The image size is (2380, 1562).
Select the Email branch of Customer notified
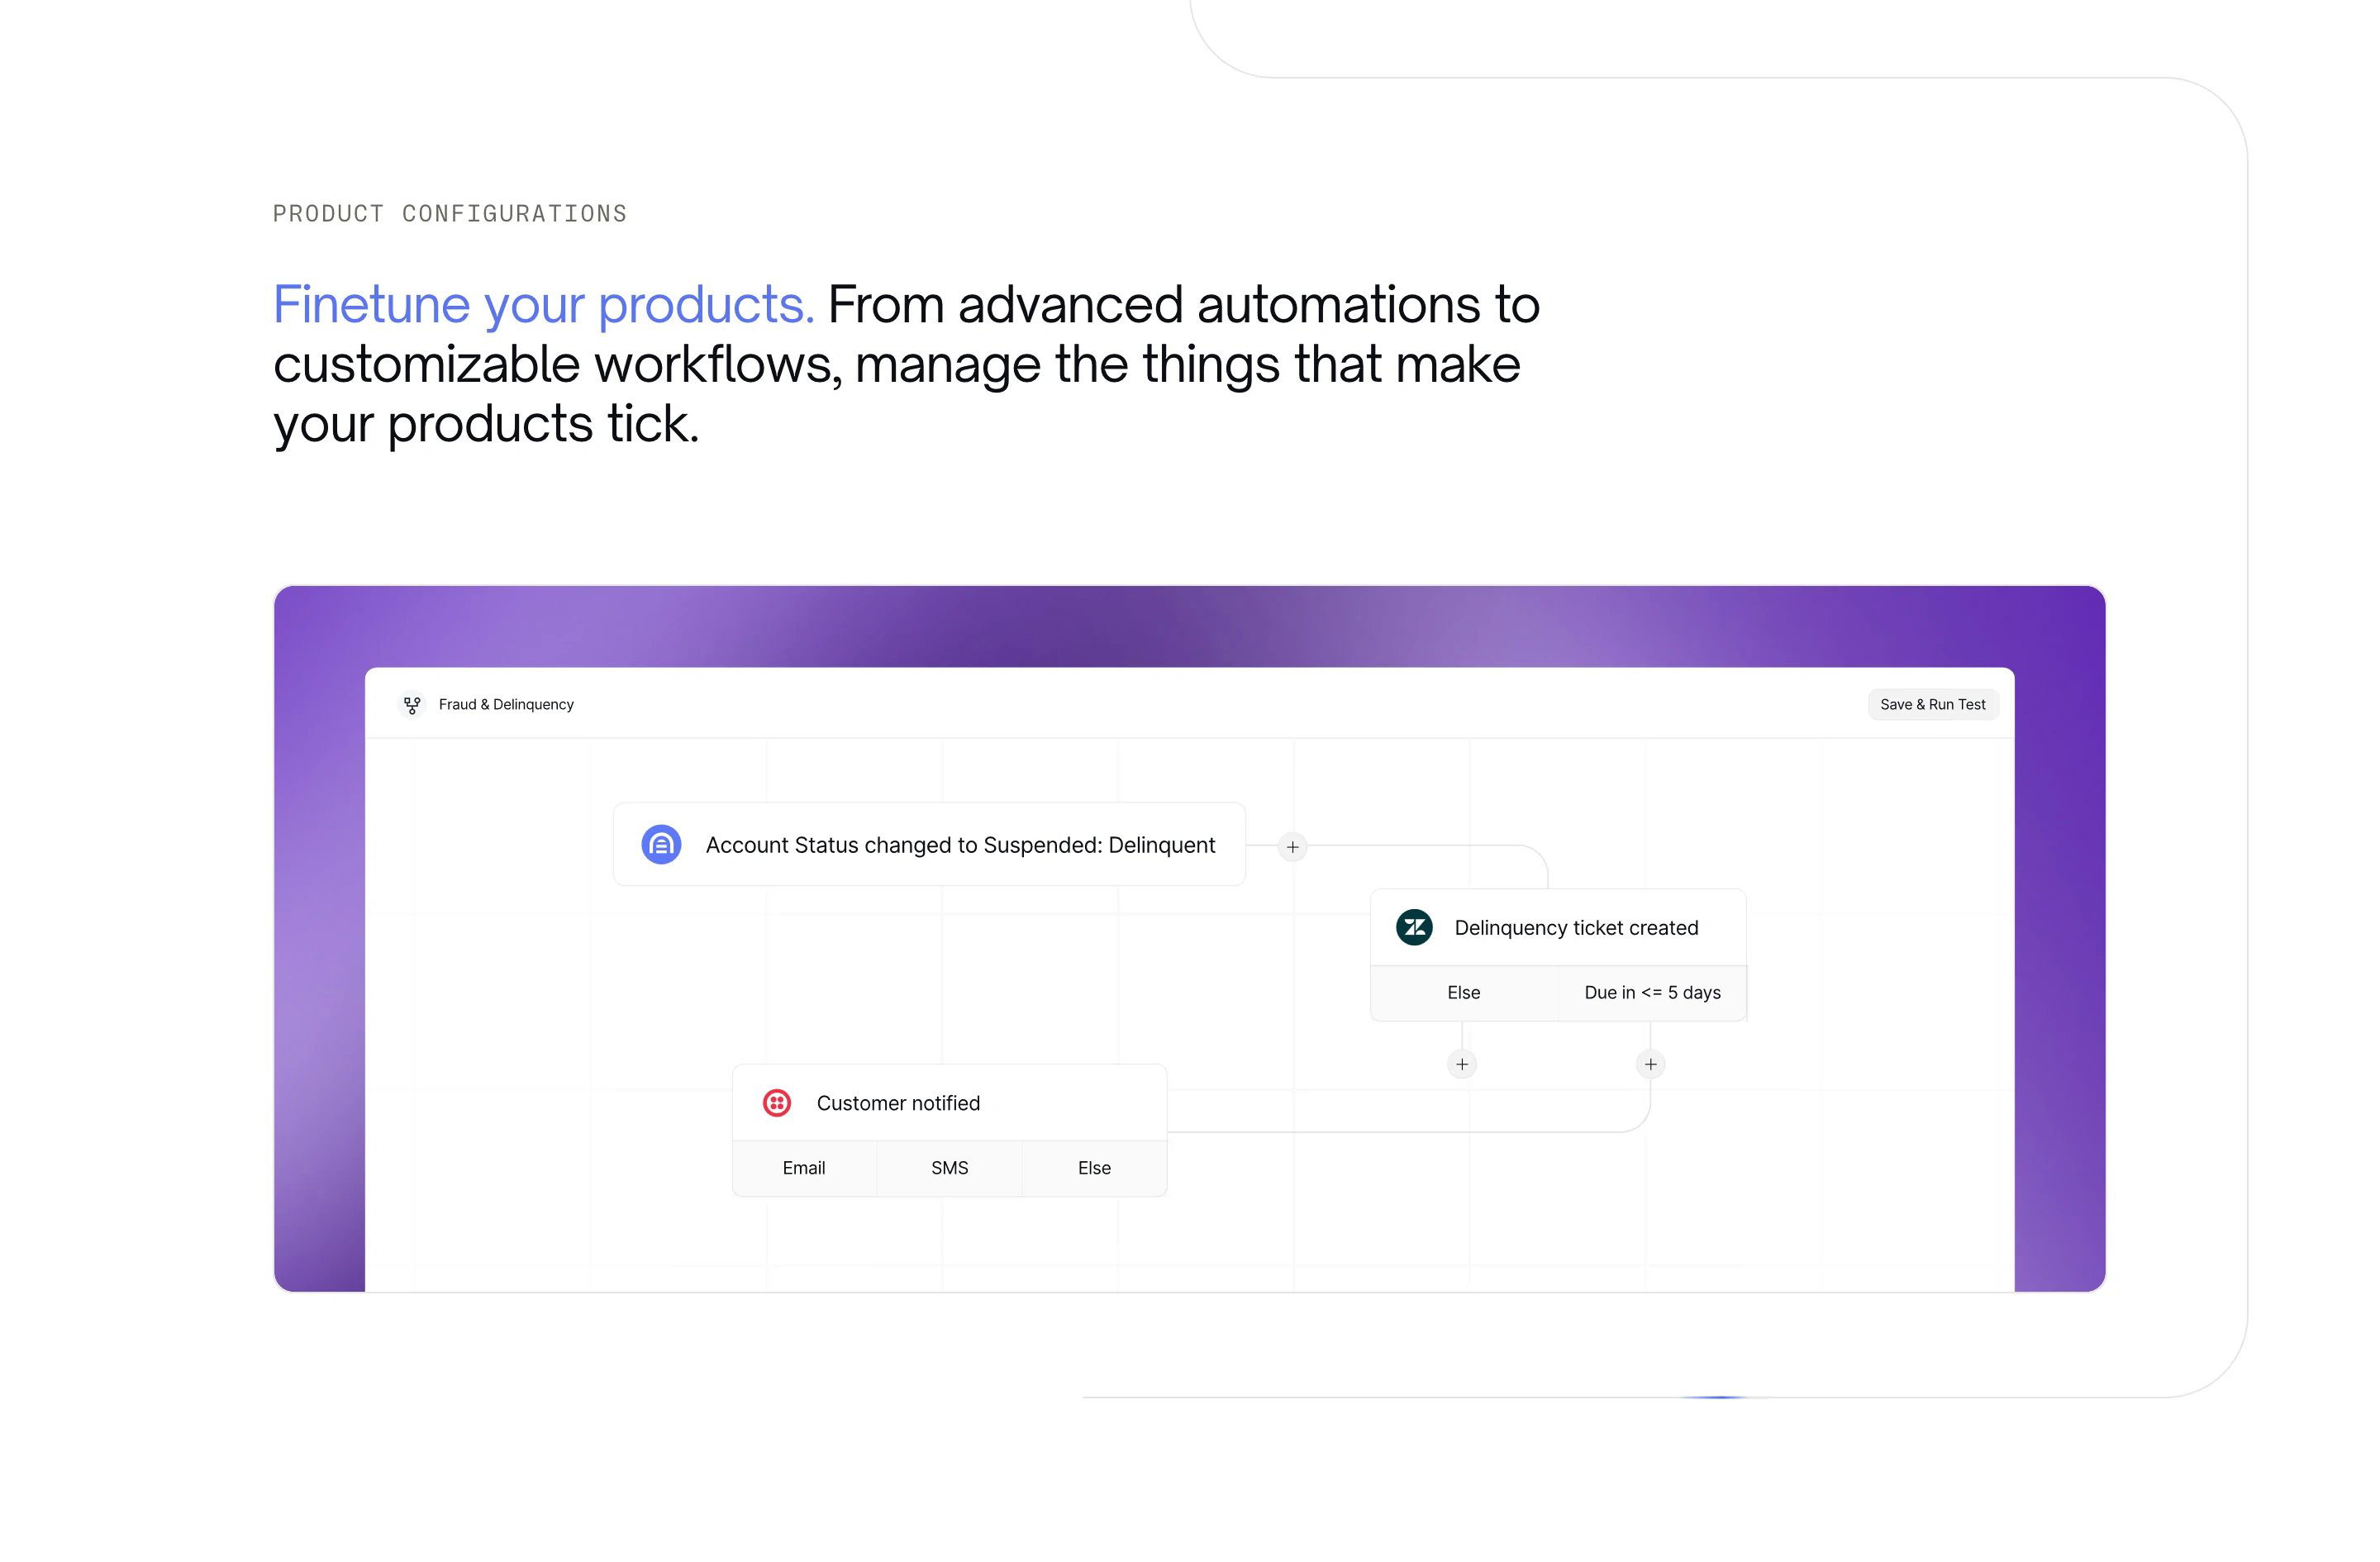click(804, 1168)
